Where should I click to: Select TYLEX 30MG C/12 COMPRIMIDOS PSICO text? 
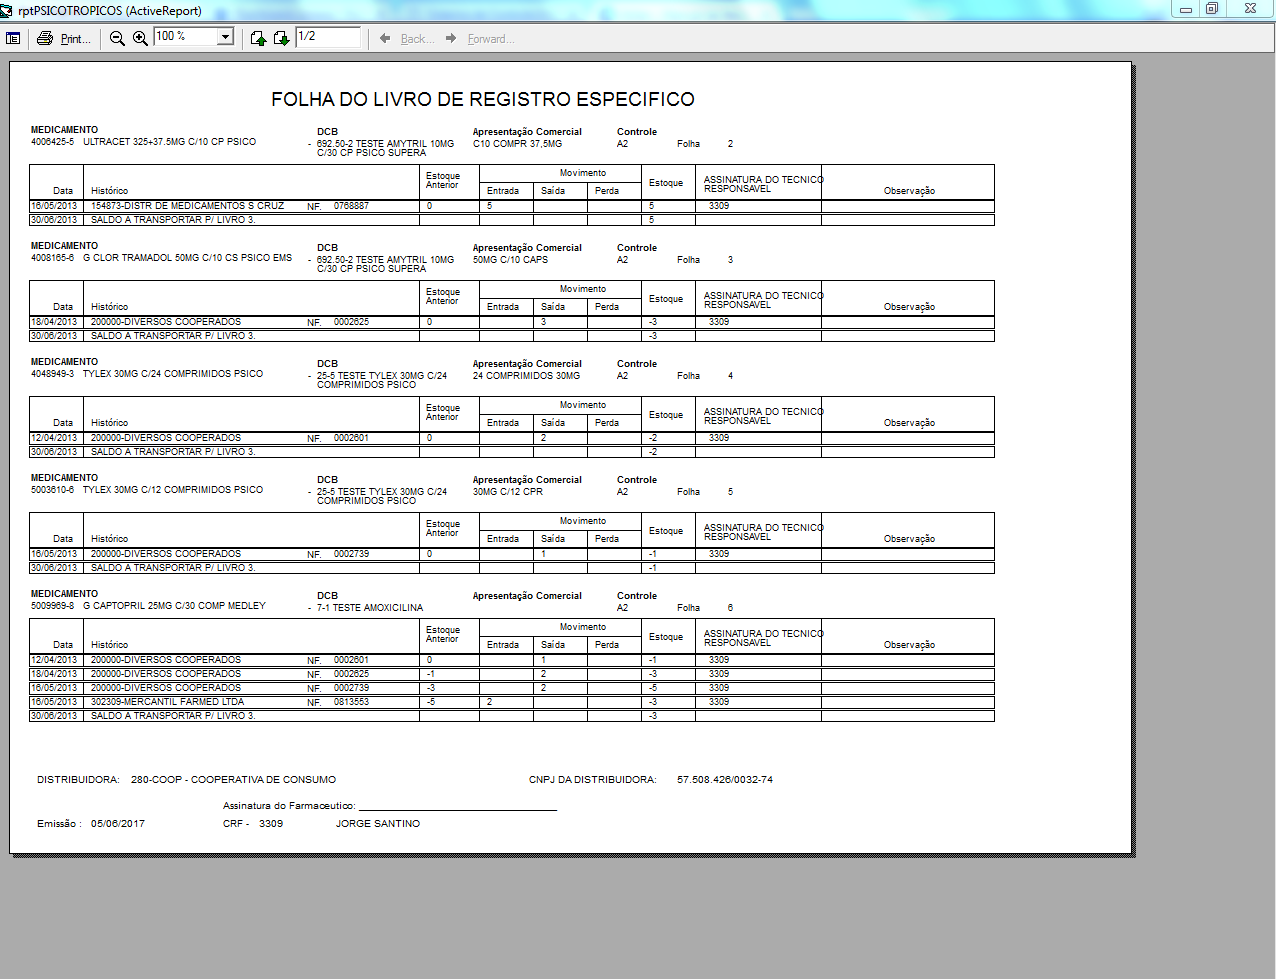coord(173,490)
